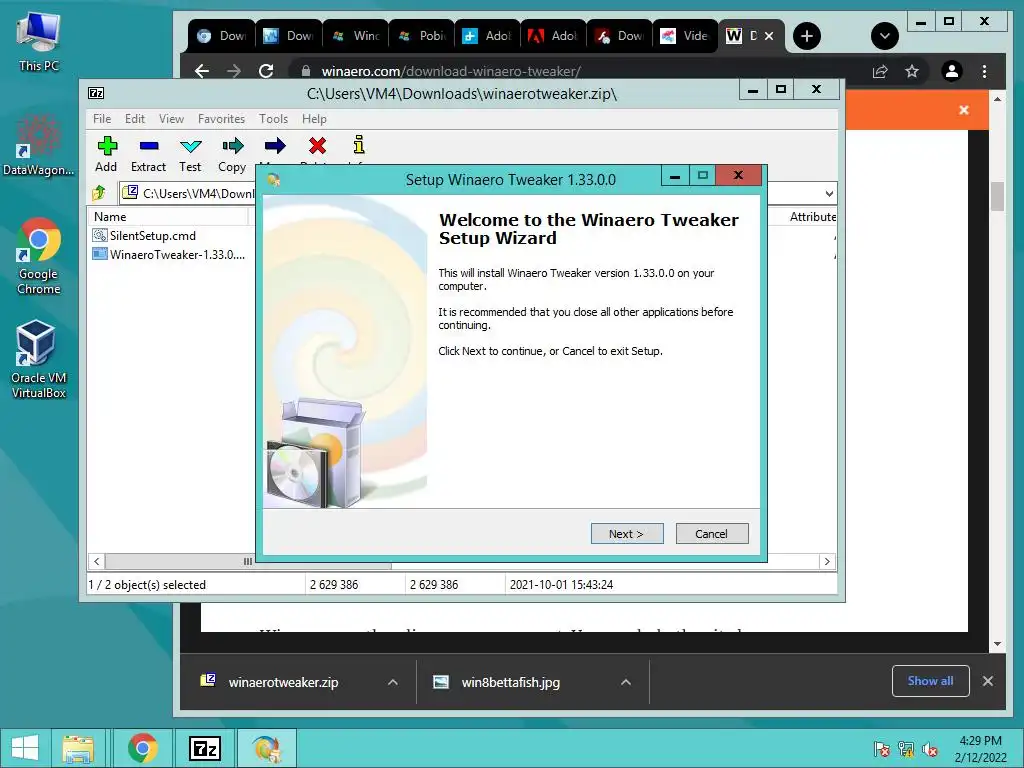Click the Copy icon in 7-Zip toolbar
Image resolution: width=1024 pixels, height=768 pixels.
[x=232, y=154]
